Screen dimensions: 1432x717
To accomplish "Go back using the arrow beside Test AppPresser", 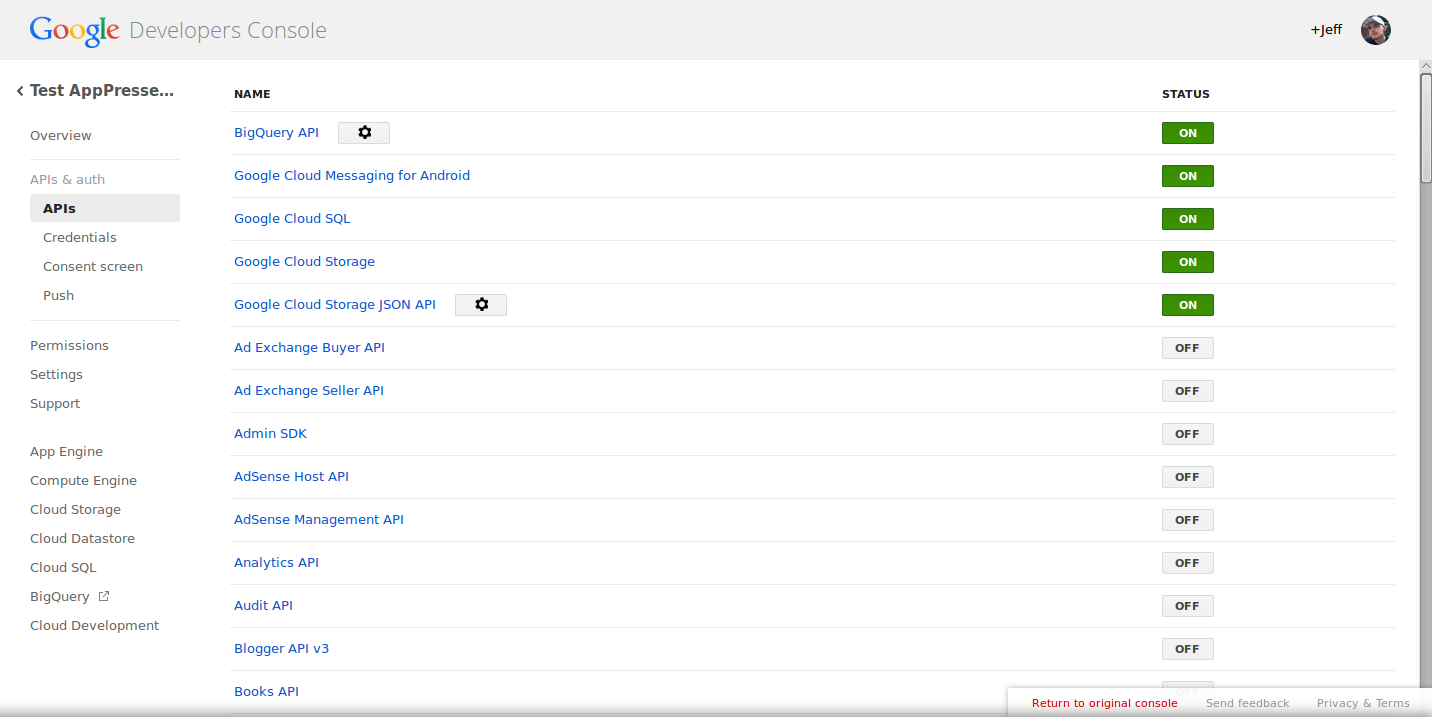I will (x=20, y=91).
